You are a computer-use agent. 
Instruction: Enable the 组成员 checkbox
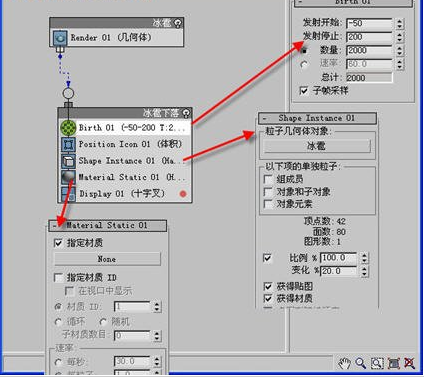pos(268,179)
